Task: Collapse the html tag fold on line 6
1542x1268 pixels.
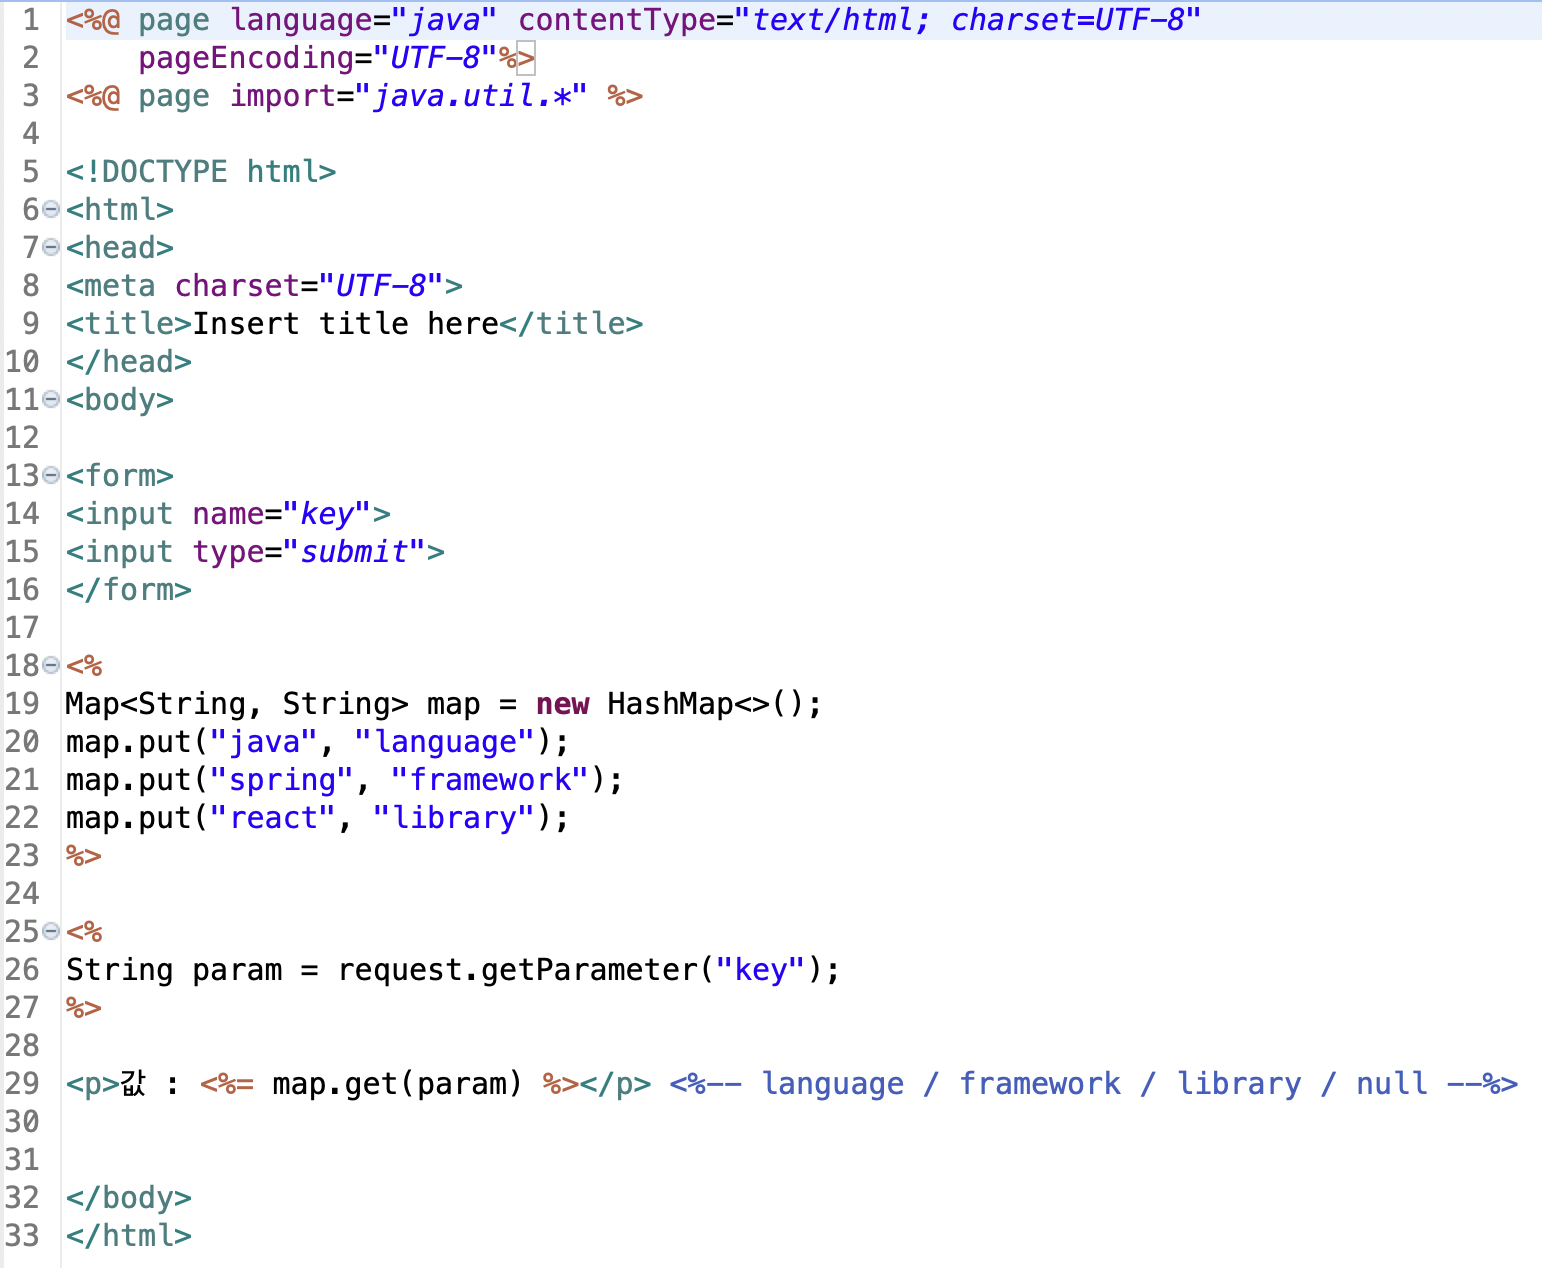Action: click(x=51, y=209)
